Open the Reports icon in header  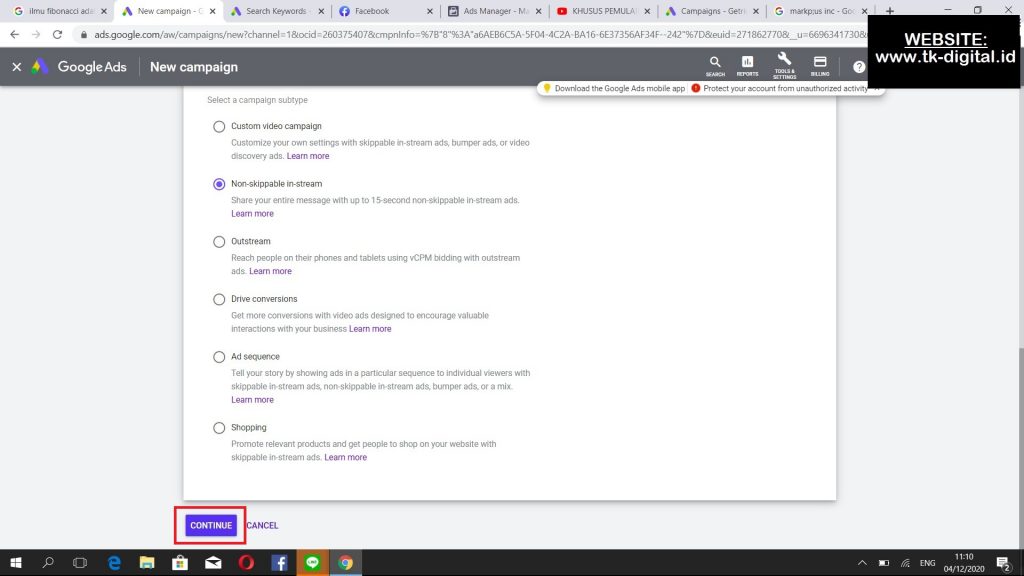(747, 66)
